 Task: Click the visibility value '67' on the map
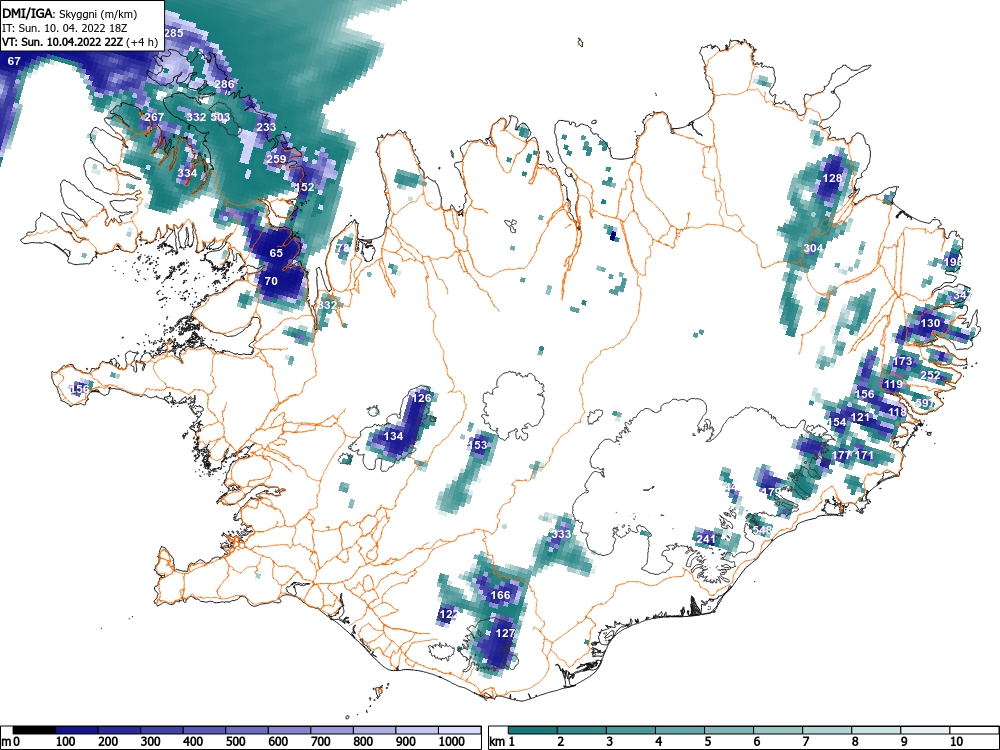click(x=14, y=61)
